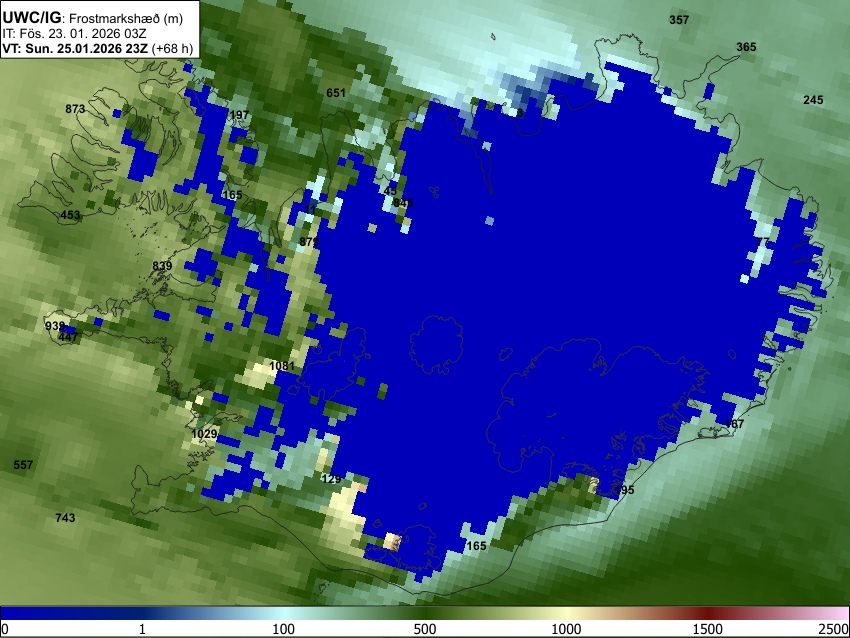Click the '100' tick on the color scale

284,629
